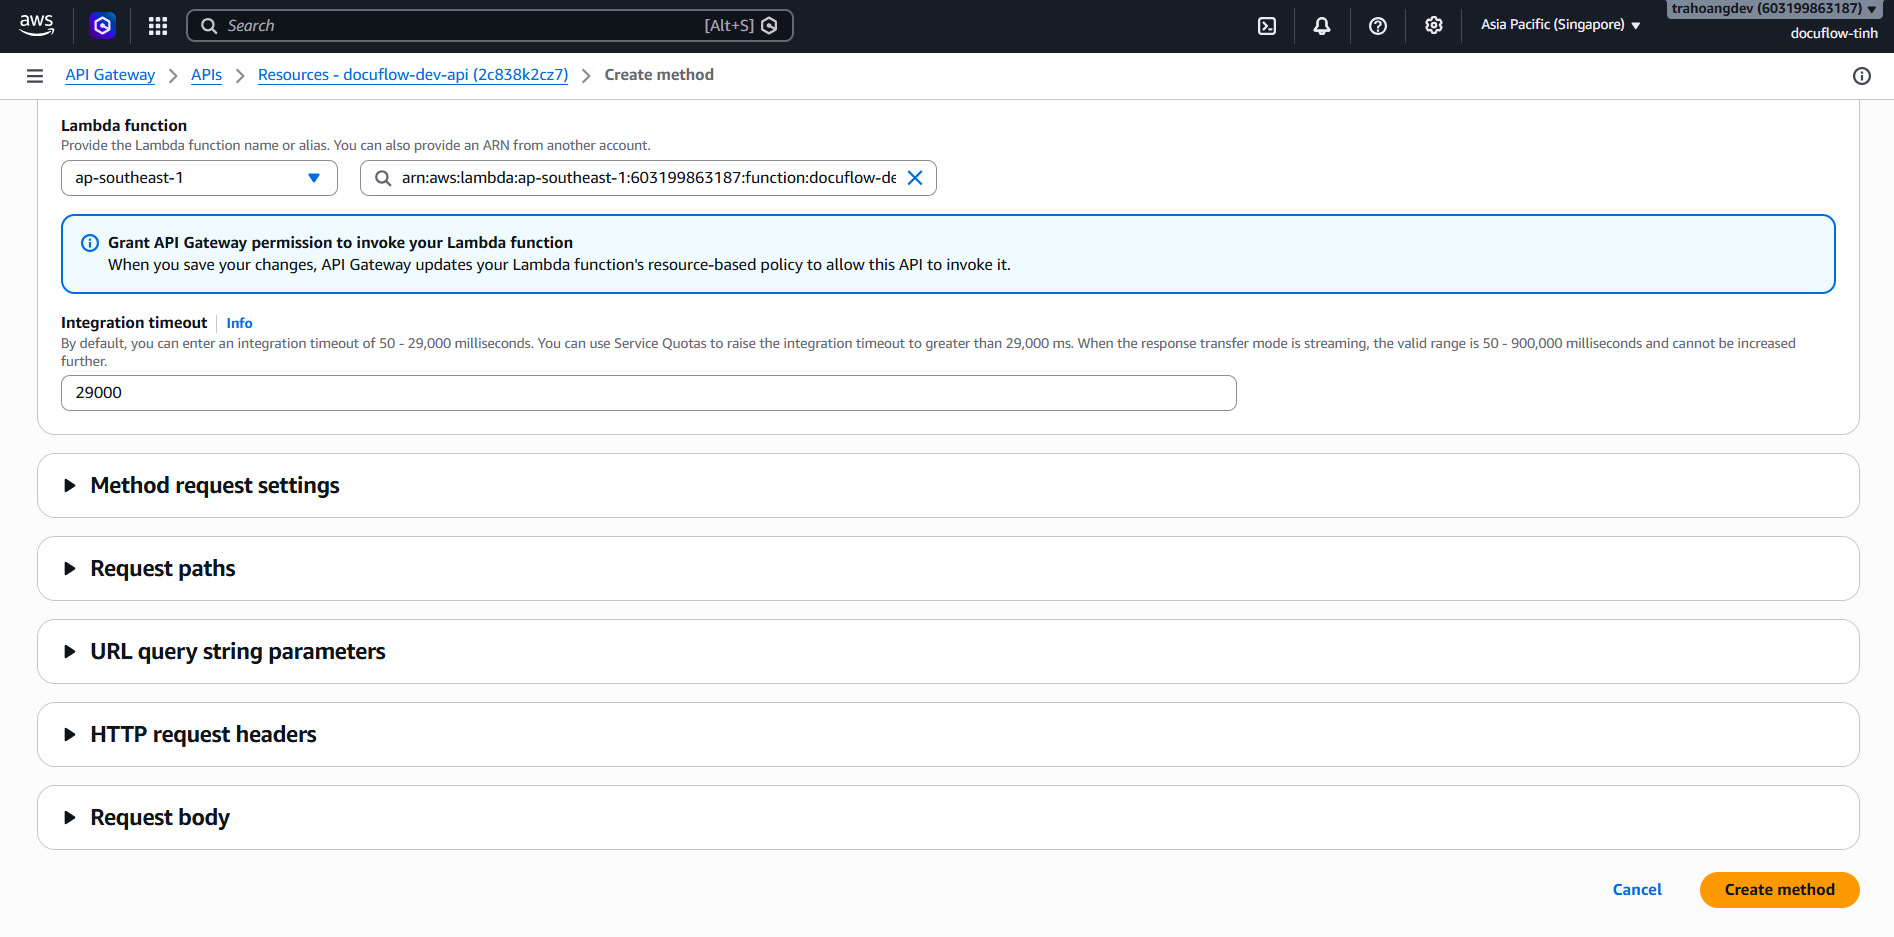Click the Create method breadcrumb text
Screen dimensions: 1894x937
coord(659,75)
